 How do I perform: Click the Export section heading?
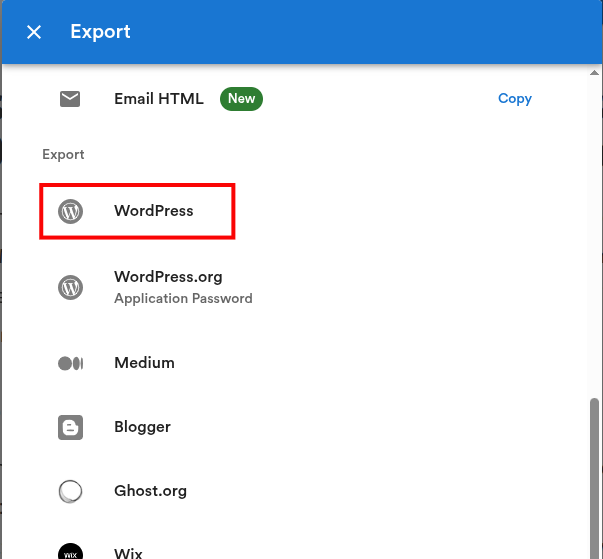click(x=63, y=155)
